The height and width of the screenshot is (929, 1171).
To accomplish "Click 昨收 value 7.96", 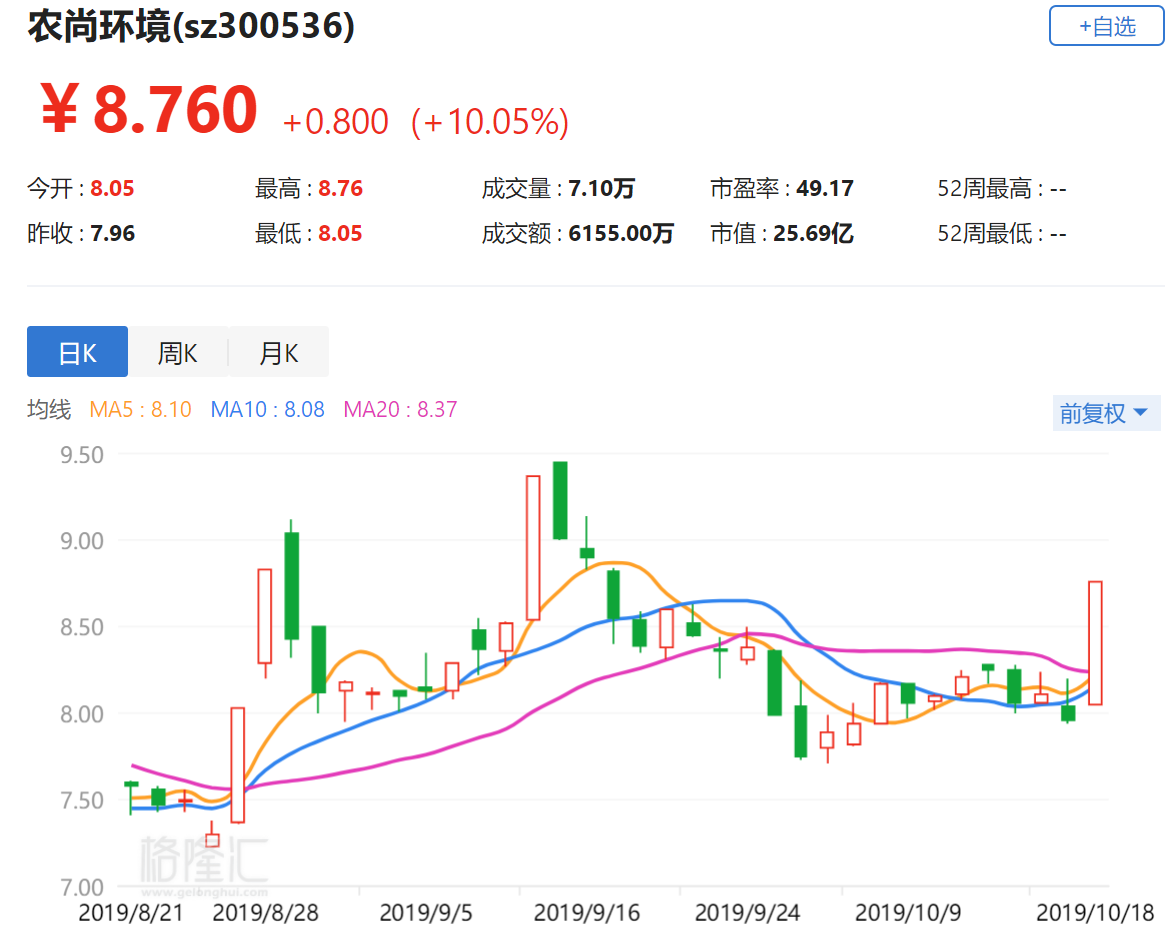I will pyautogui.click(x=113, y=234).
